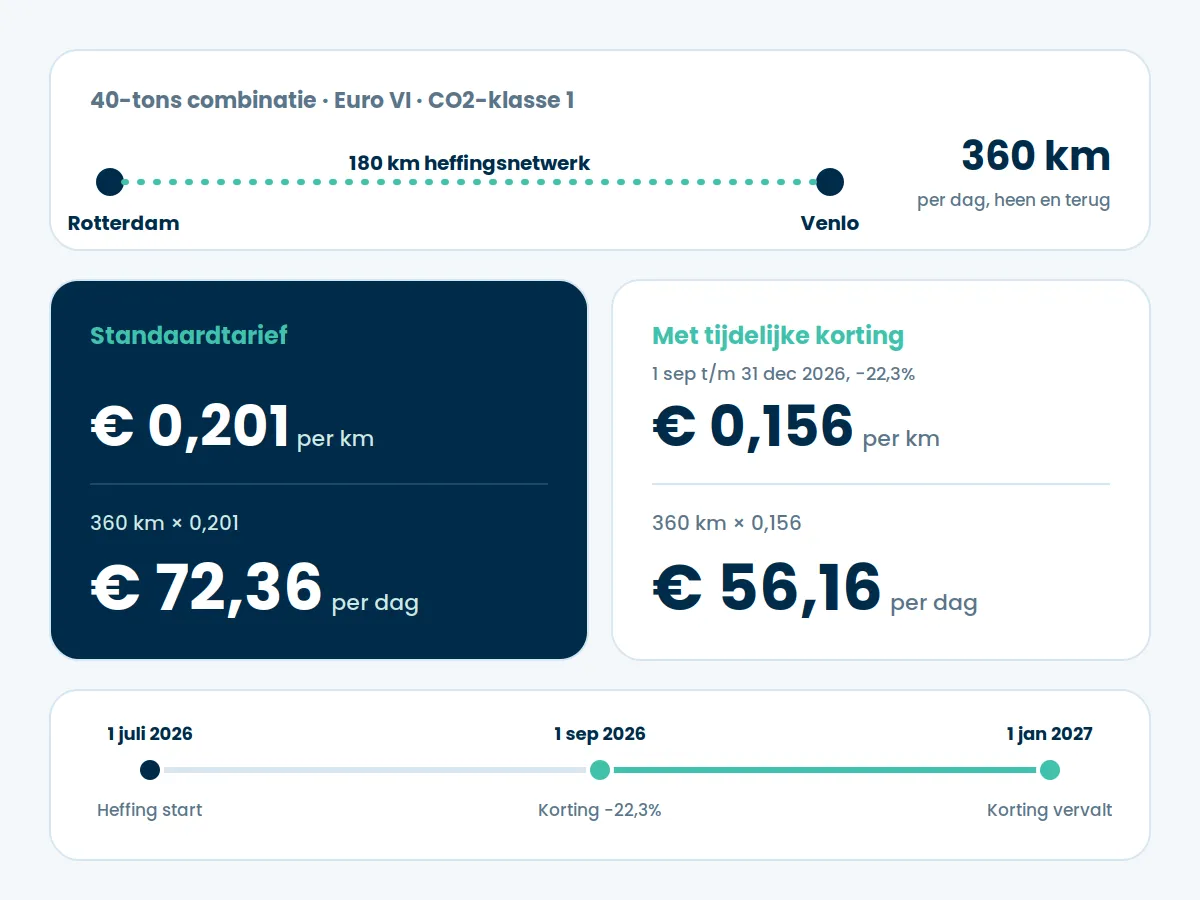Click the "1 sep t/m 31 dec 2026, -22,3%" subtitle
The width and height of the screenshot is (1200, 900).
784,374
